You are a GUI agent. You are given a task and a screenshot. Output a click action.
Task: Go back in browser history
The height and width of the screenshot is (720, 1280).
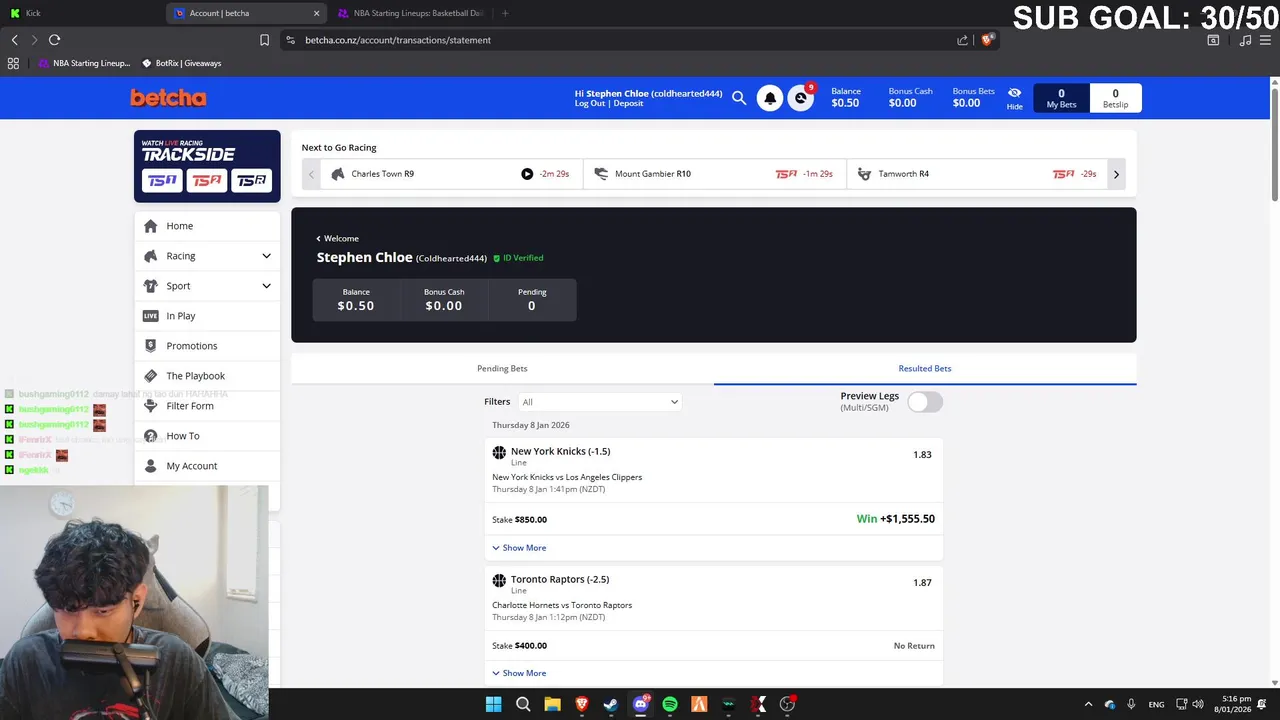(14, 40)
